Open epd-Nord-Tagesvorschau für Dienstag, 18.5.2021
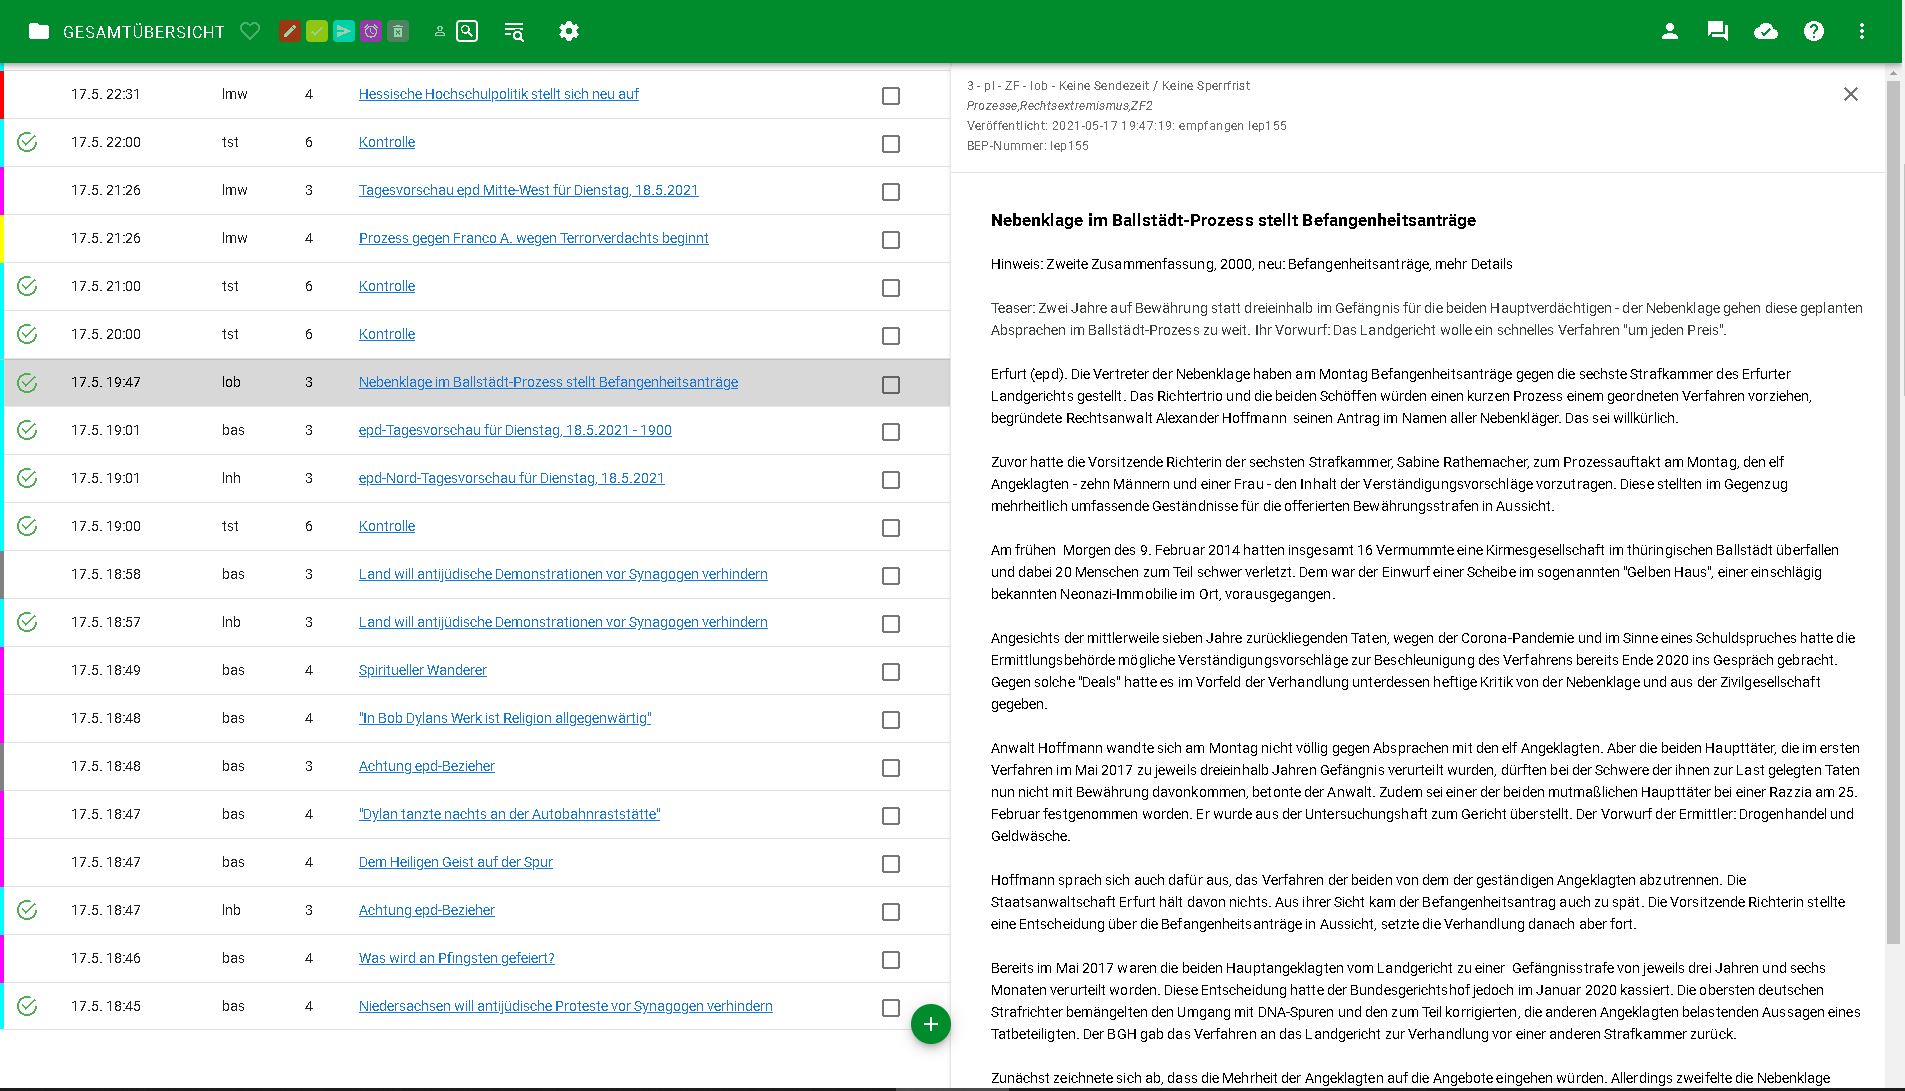 (511, 478)
